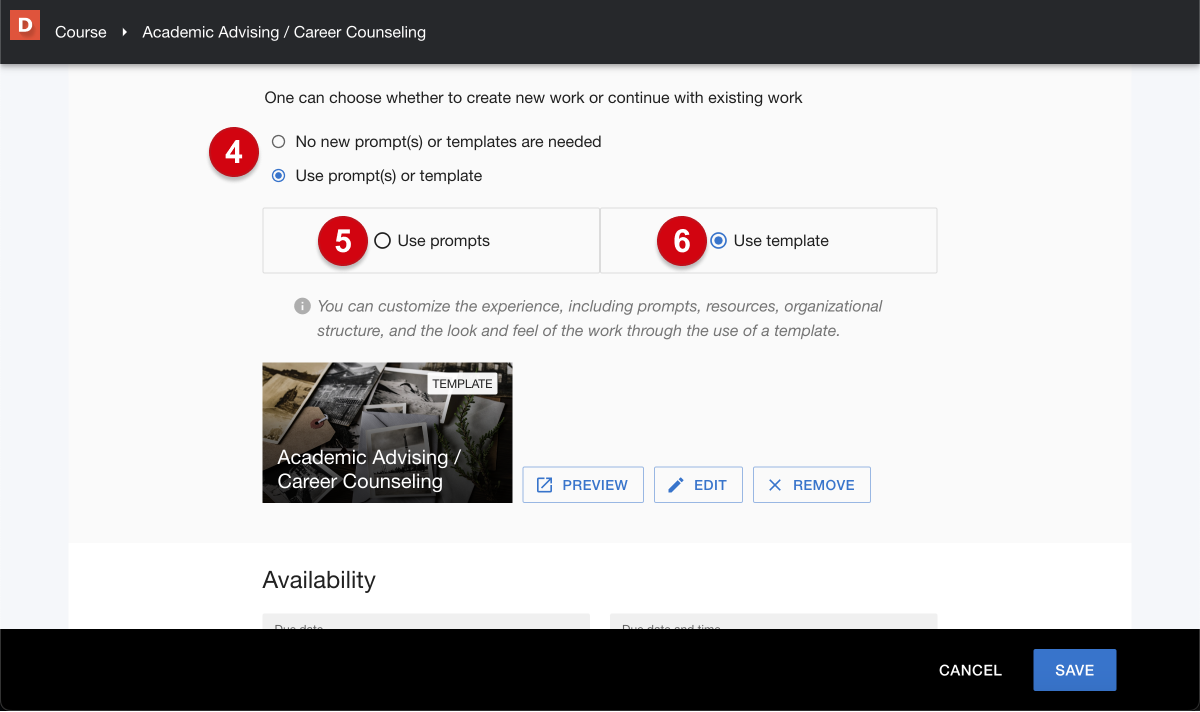The image size is (1200, 712).
Task: Edit the selected template
Action: click(x=698, y=485)
